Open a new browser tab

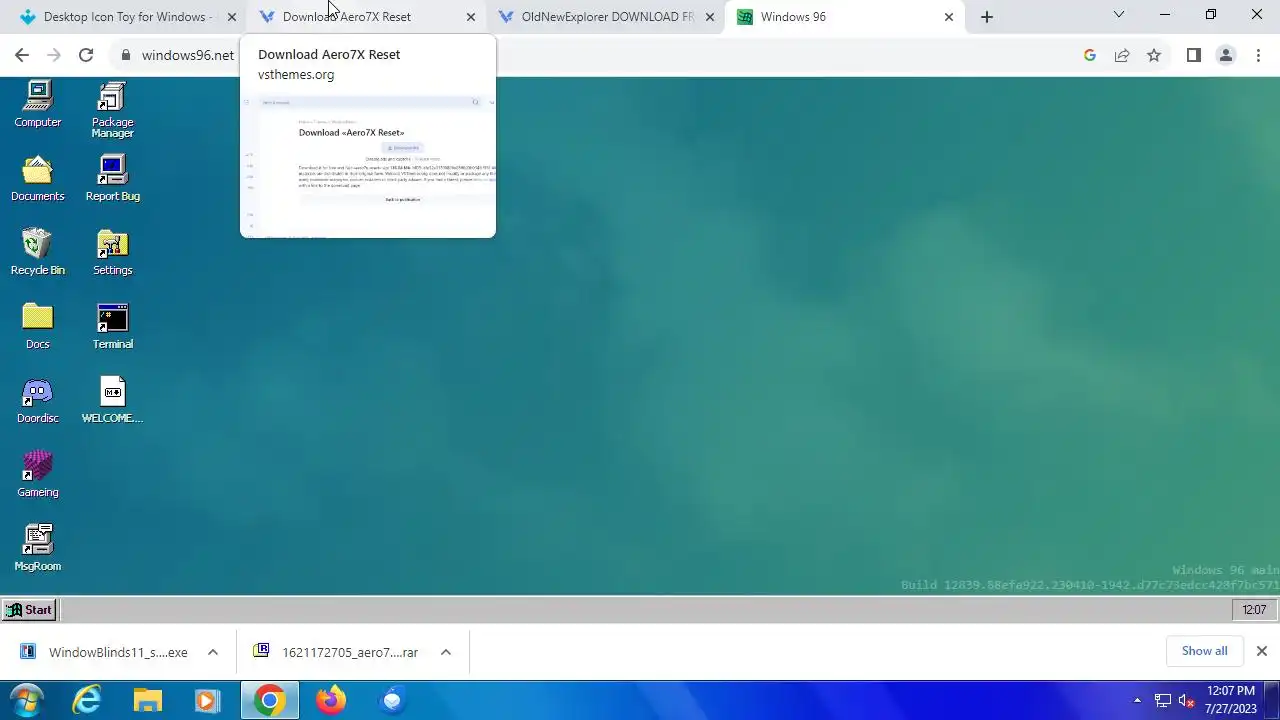[x=987, y=17]
